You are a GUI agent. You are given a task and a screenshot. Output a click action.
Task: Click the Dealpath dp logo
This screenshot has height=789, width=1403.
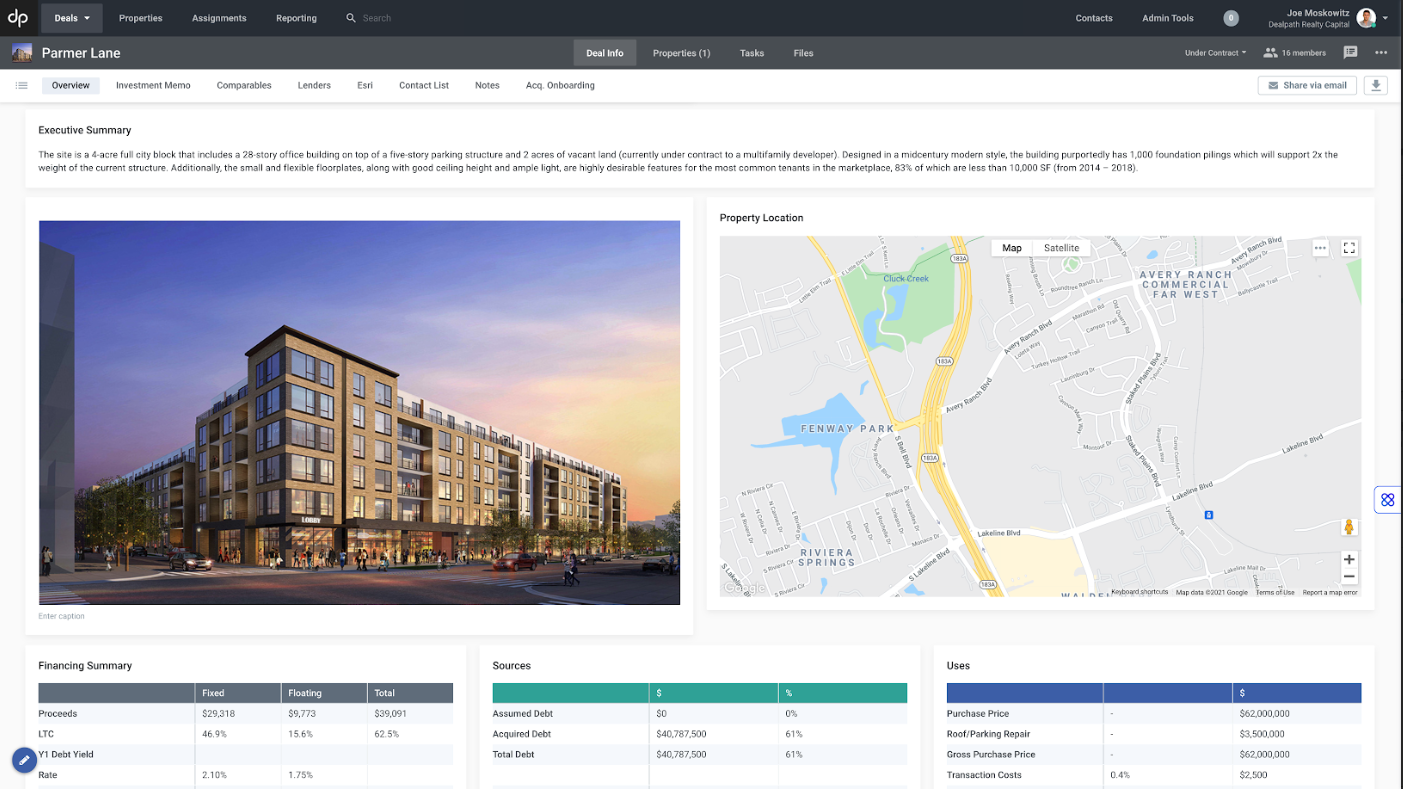pyautogui.click(x=18, y=17)
